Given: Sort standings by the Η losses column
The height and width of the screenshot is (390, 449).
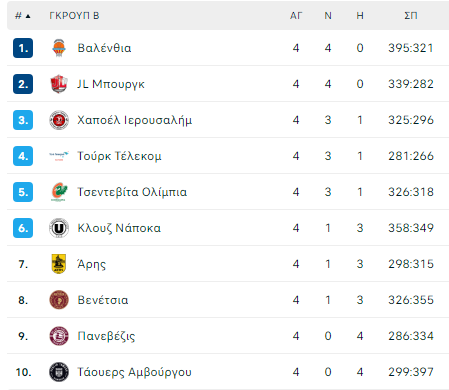Looking at the screenshot, I should tap(360, 16).
